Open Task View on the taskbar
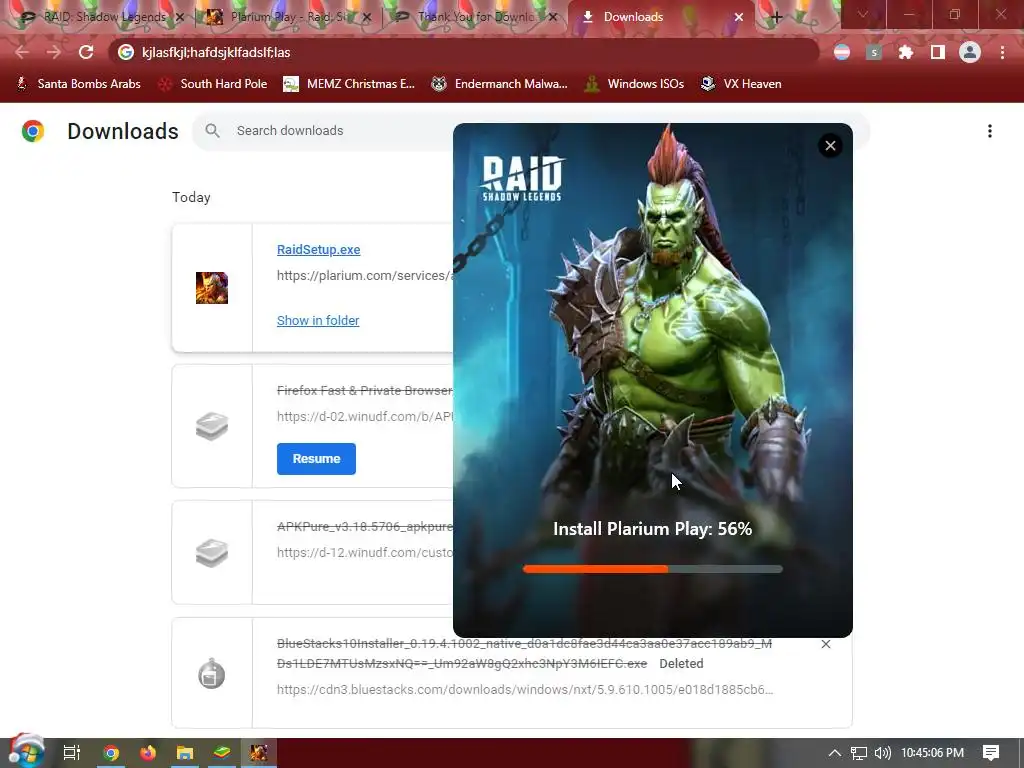1024x768 pixels. [x=72, y=753]
